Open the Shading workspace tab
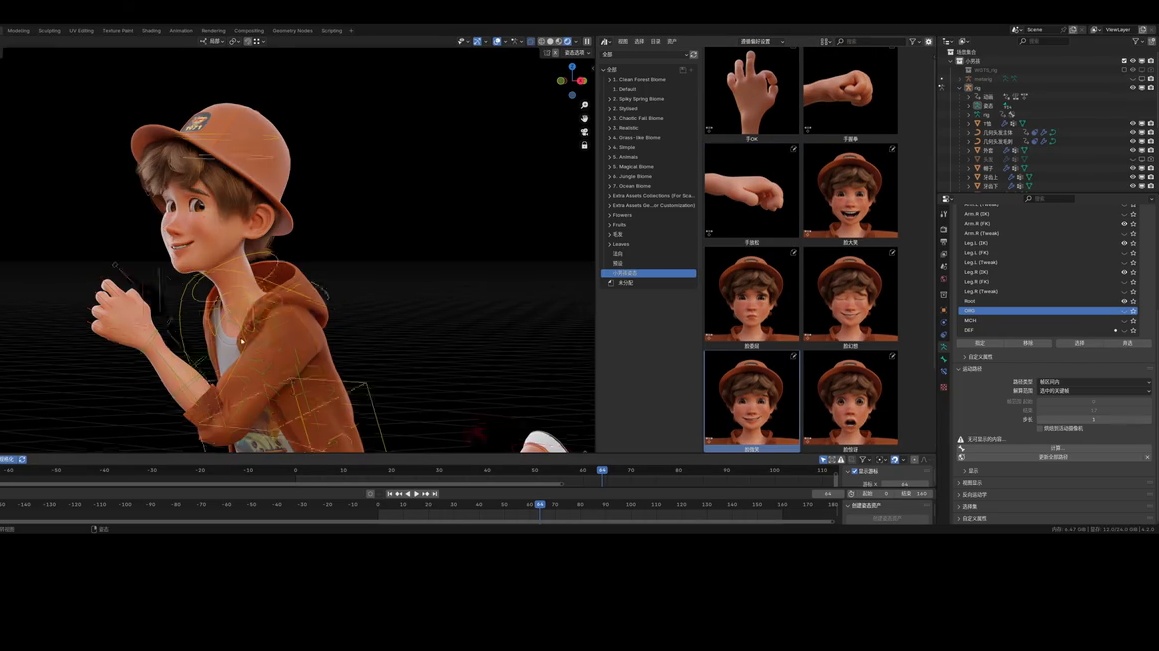The height and width of the screenshot is (651, 1159). click(151, 31)
